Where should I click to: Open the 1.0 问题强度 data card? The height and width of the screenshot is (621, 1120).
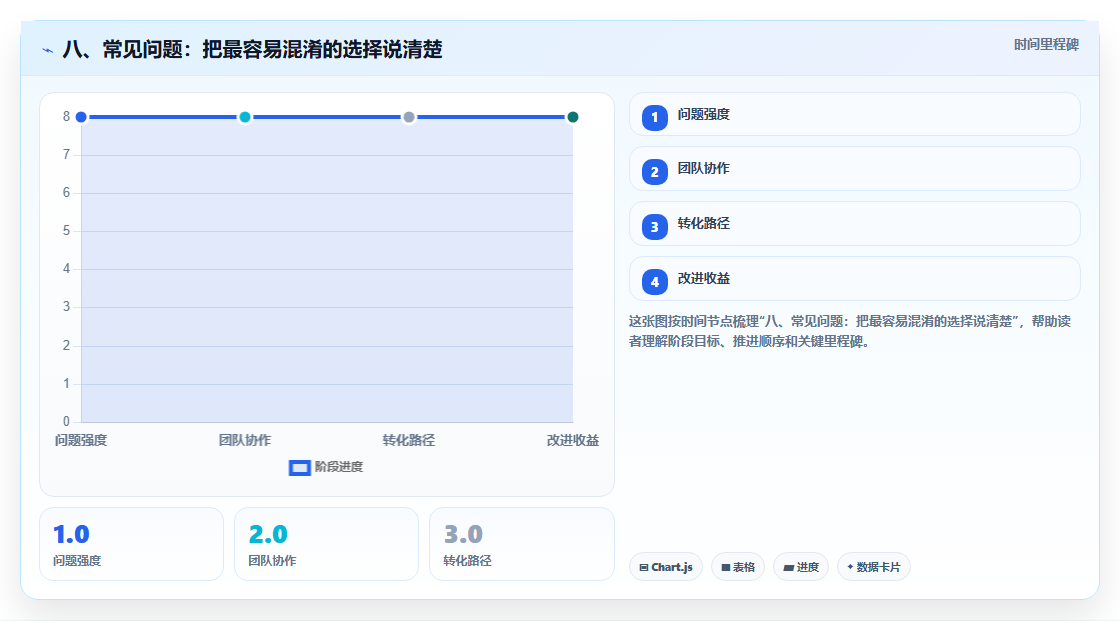click(131, 544)
